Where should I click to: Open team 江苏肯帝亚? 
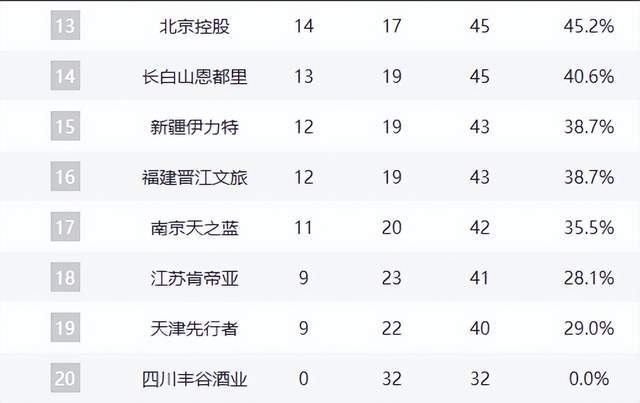coord(195,277)
